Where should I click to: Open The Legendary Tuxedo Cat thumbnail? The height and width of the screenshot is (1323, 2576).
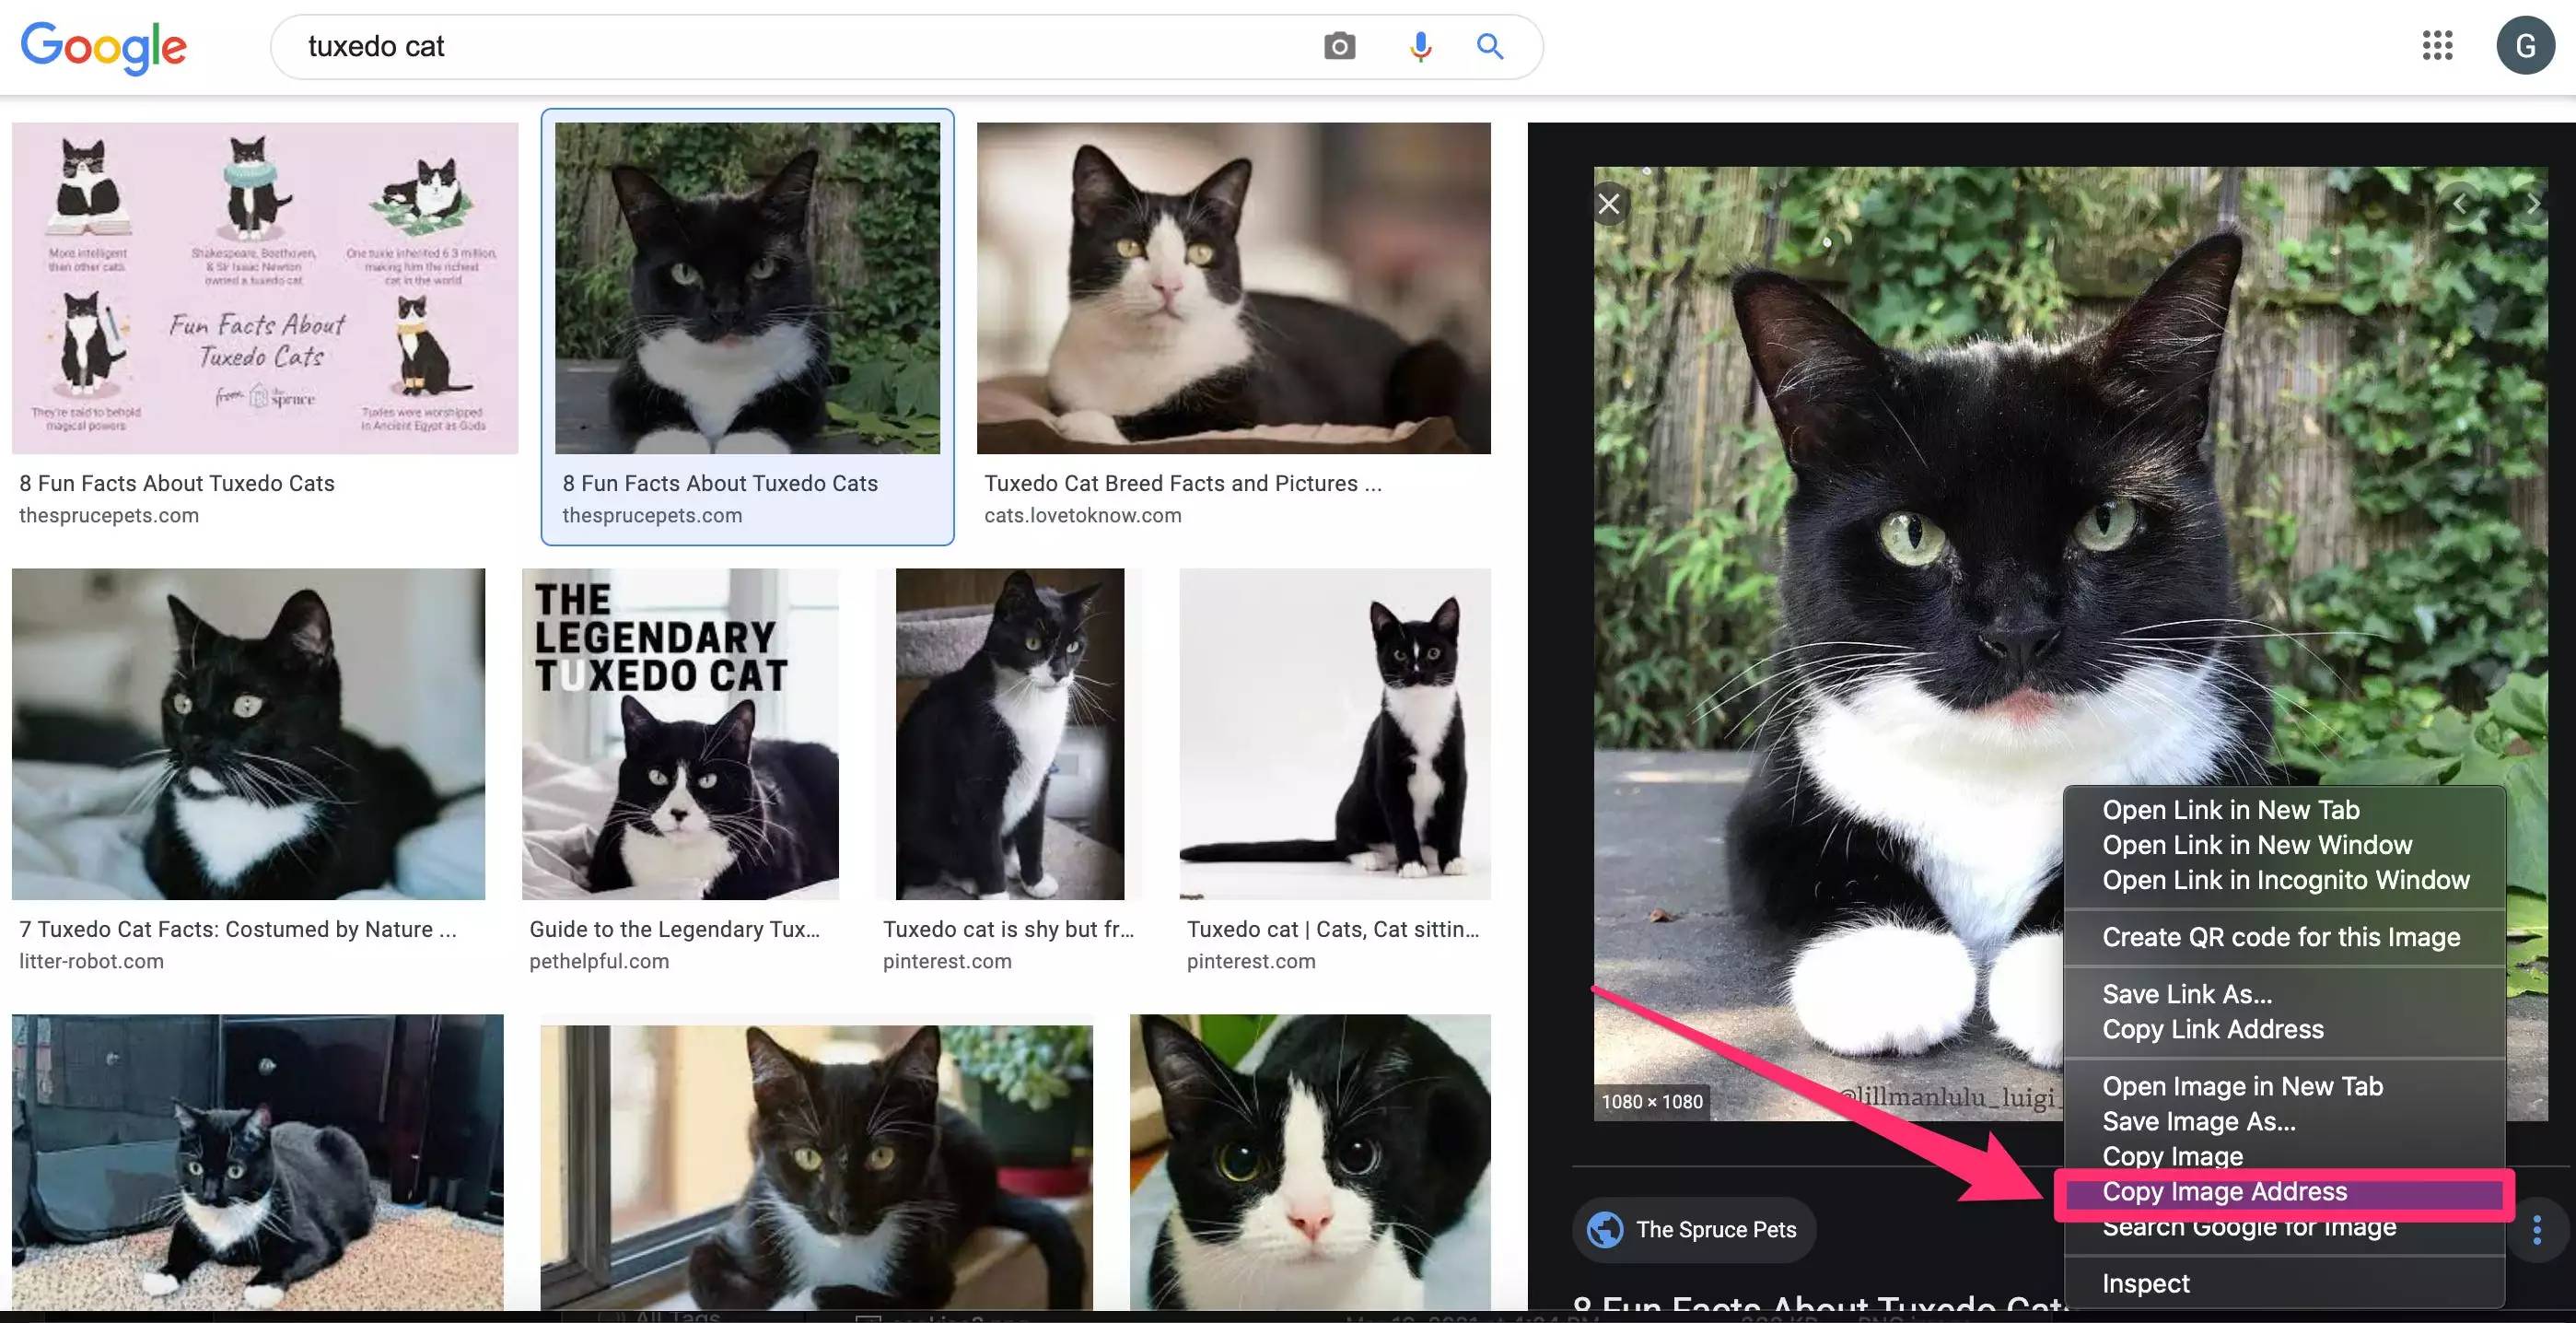coord(680,733)
